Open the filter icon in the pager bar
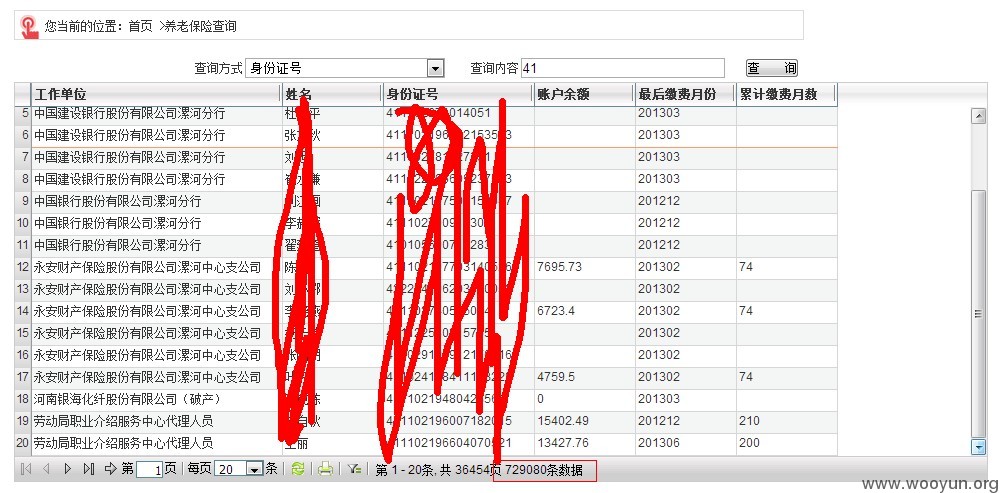Image resolution: width=1000 pixels, height=493 pixels. point(355,469)
